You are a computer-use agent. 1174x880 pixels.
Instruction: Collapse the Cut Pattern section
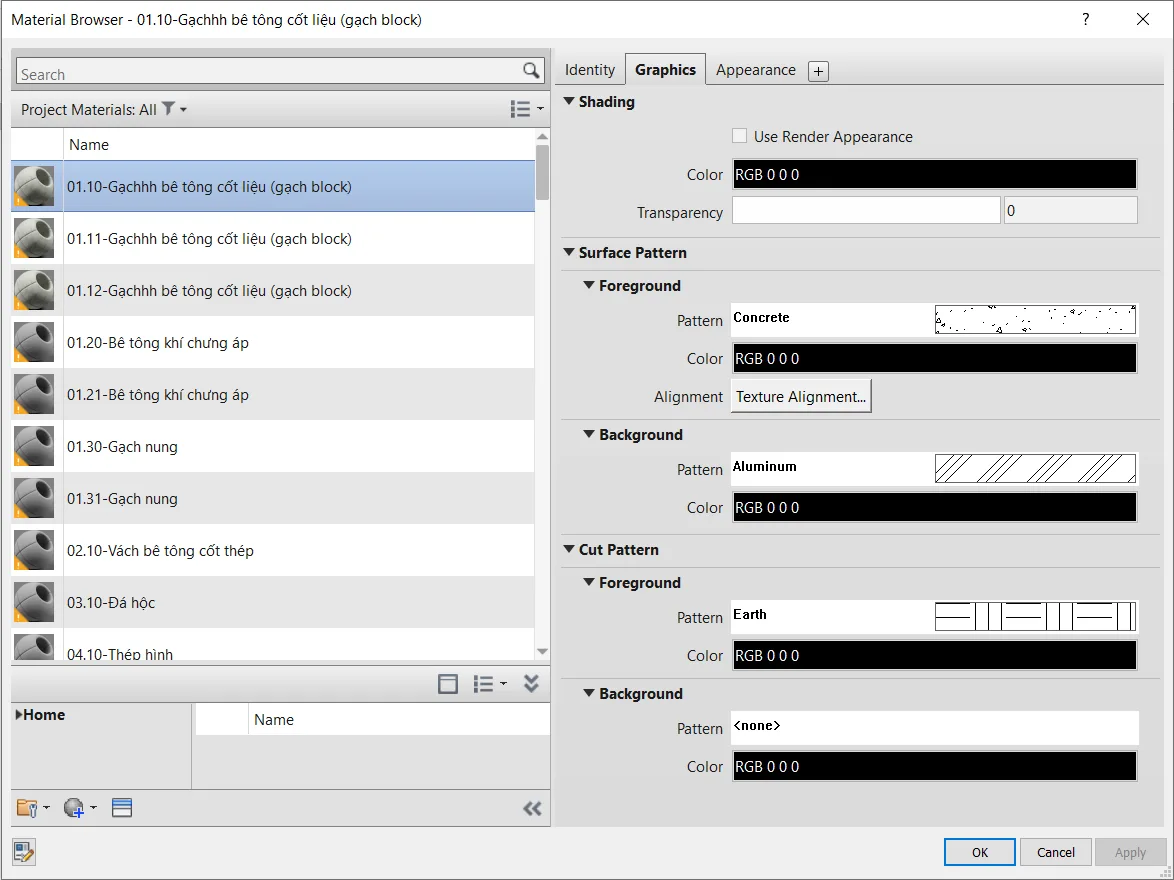569,549
